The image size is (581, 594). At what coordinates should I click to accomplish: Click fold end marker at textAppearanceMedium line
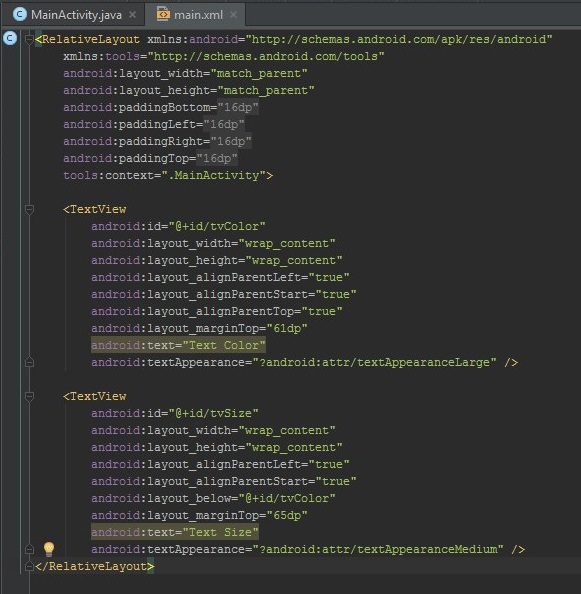[x=29, y=549]
